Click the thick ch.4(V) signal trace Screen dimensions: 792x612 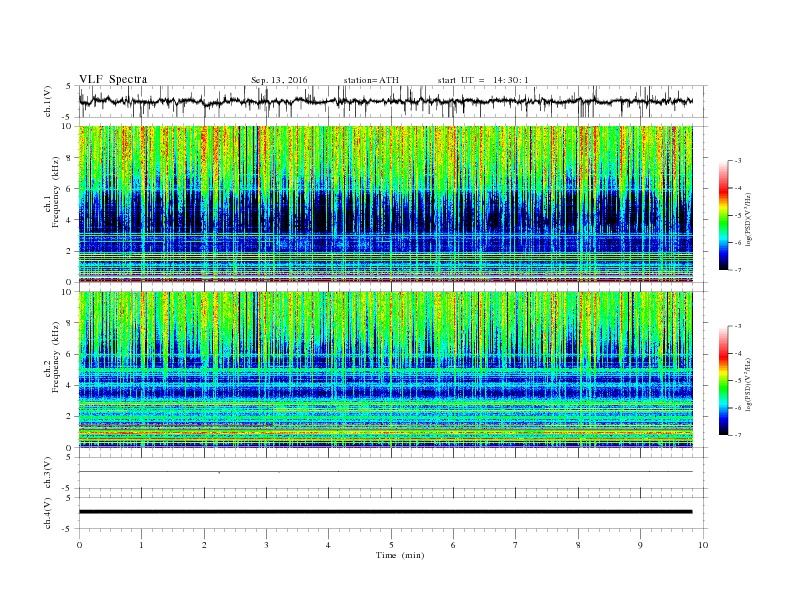pyautogui.click(x=386, y=512)
